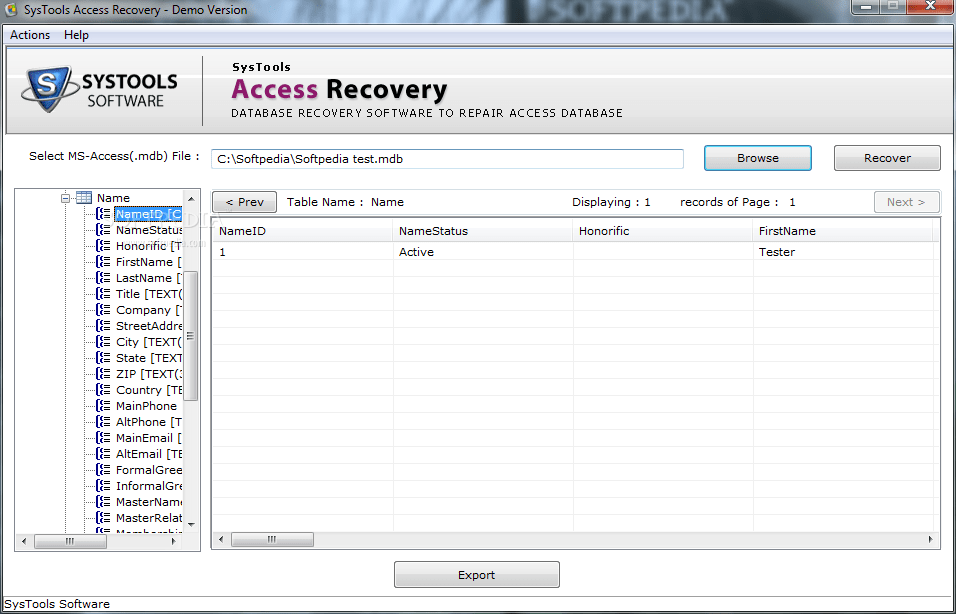Open the Actions menu
Image resolution: width=956 pixels, height=614 pixels.
coord(29,34)
